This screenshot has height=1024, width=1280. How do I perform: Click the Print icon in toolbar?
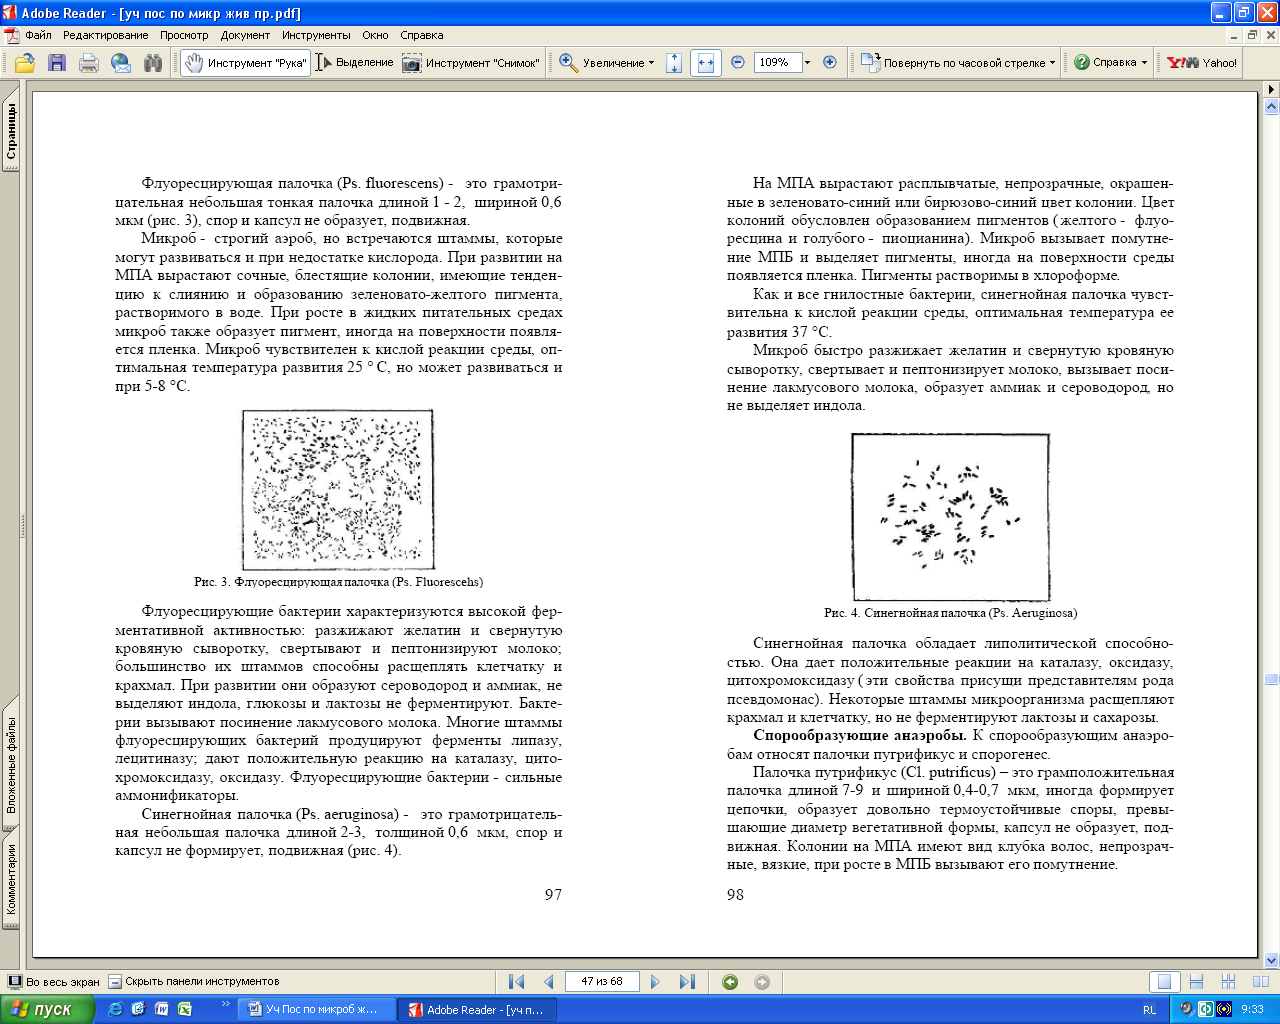tap(89, 62)
